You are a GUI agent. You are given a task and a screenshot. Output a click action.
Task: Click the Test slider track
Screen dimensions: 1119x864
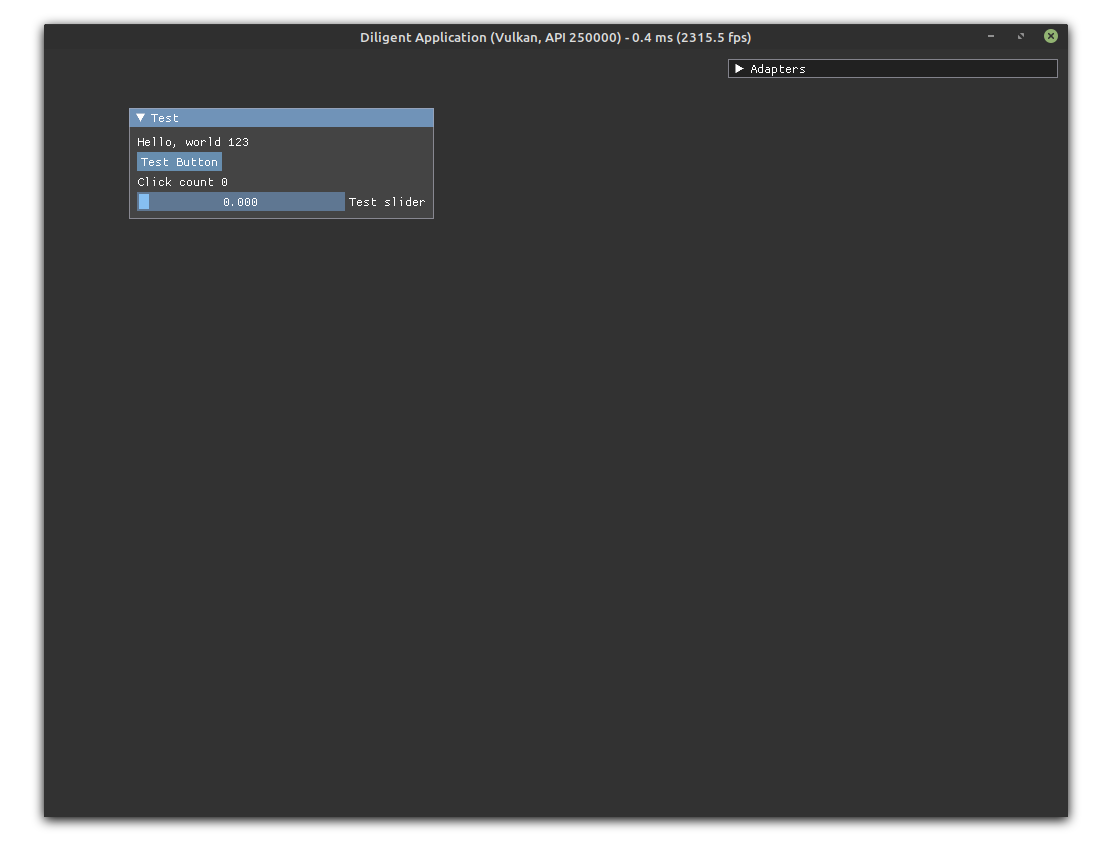(241, 202)
